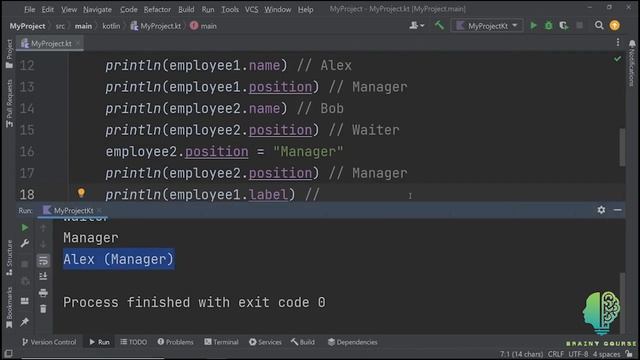
Task: Click MyProject.kt breadcrumb in navigation bar
Action: click(x=156, y=26)
